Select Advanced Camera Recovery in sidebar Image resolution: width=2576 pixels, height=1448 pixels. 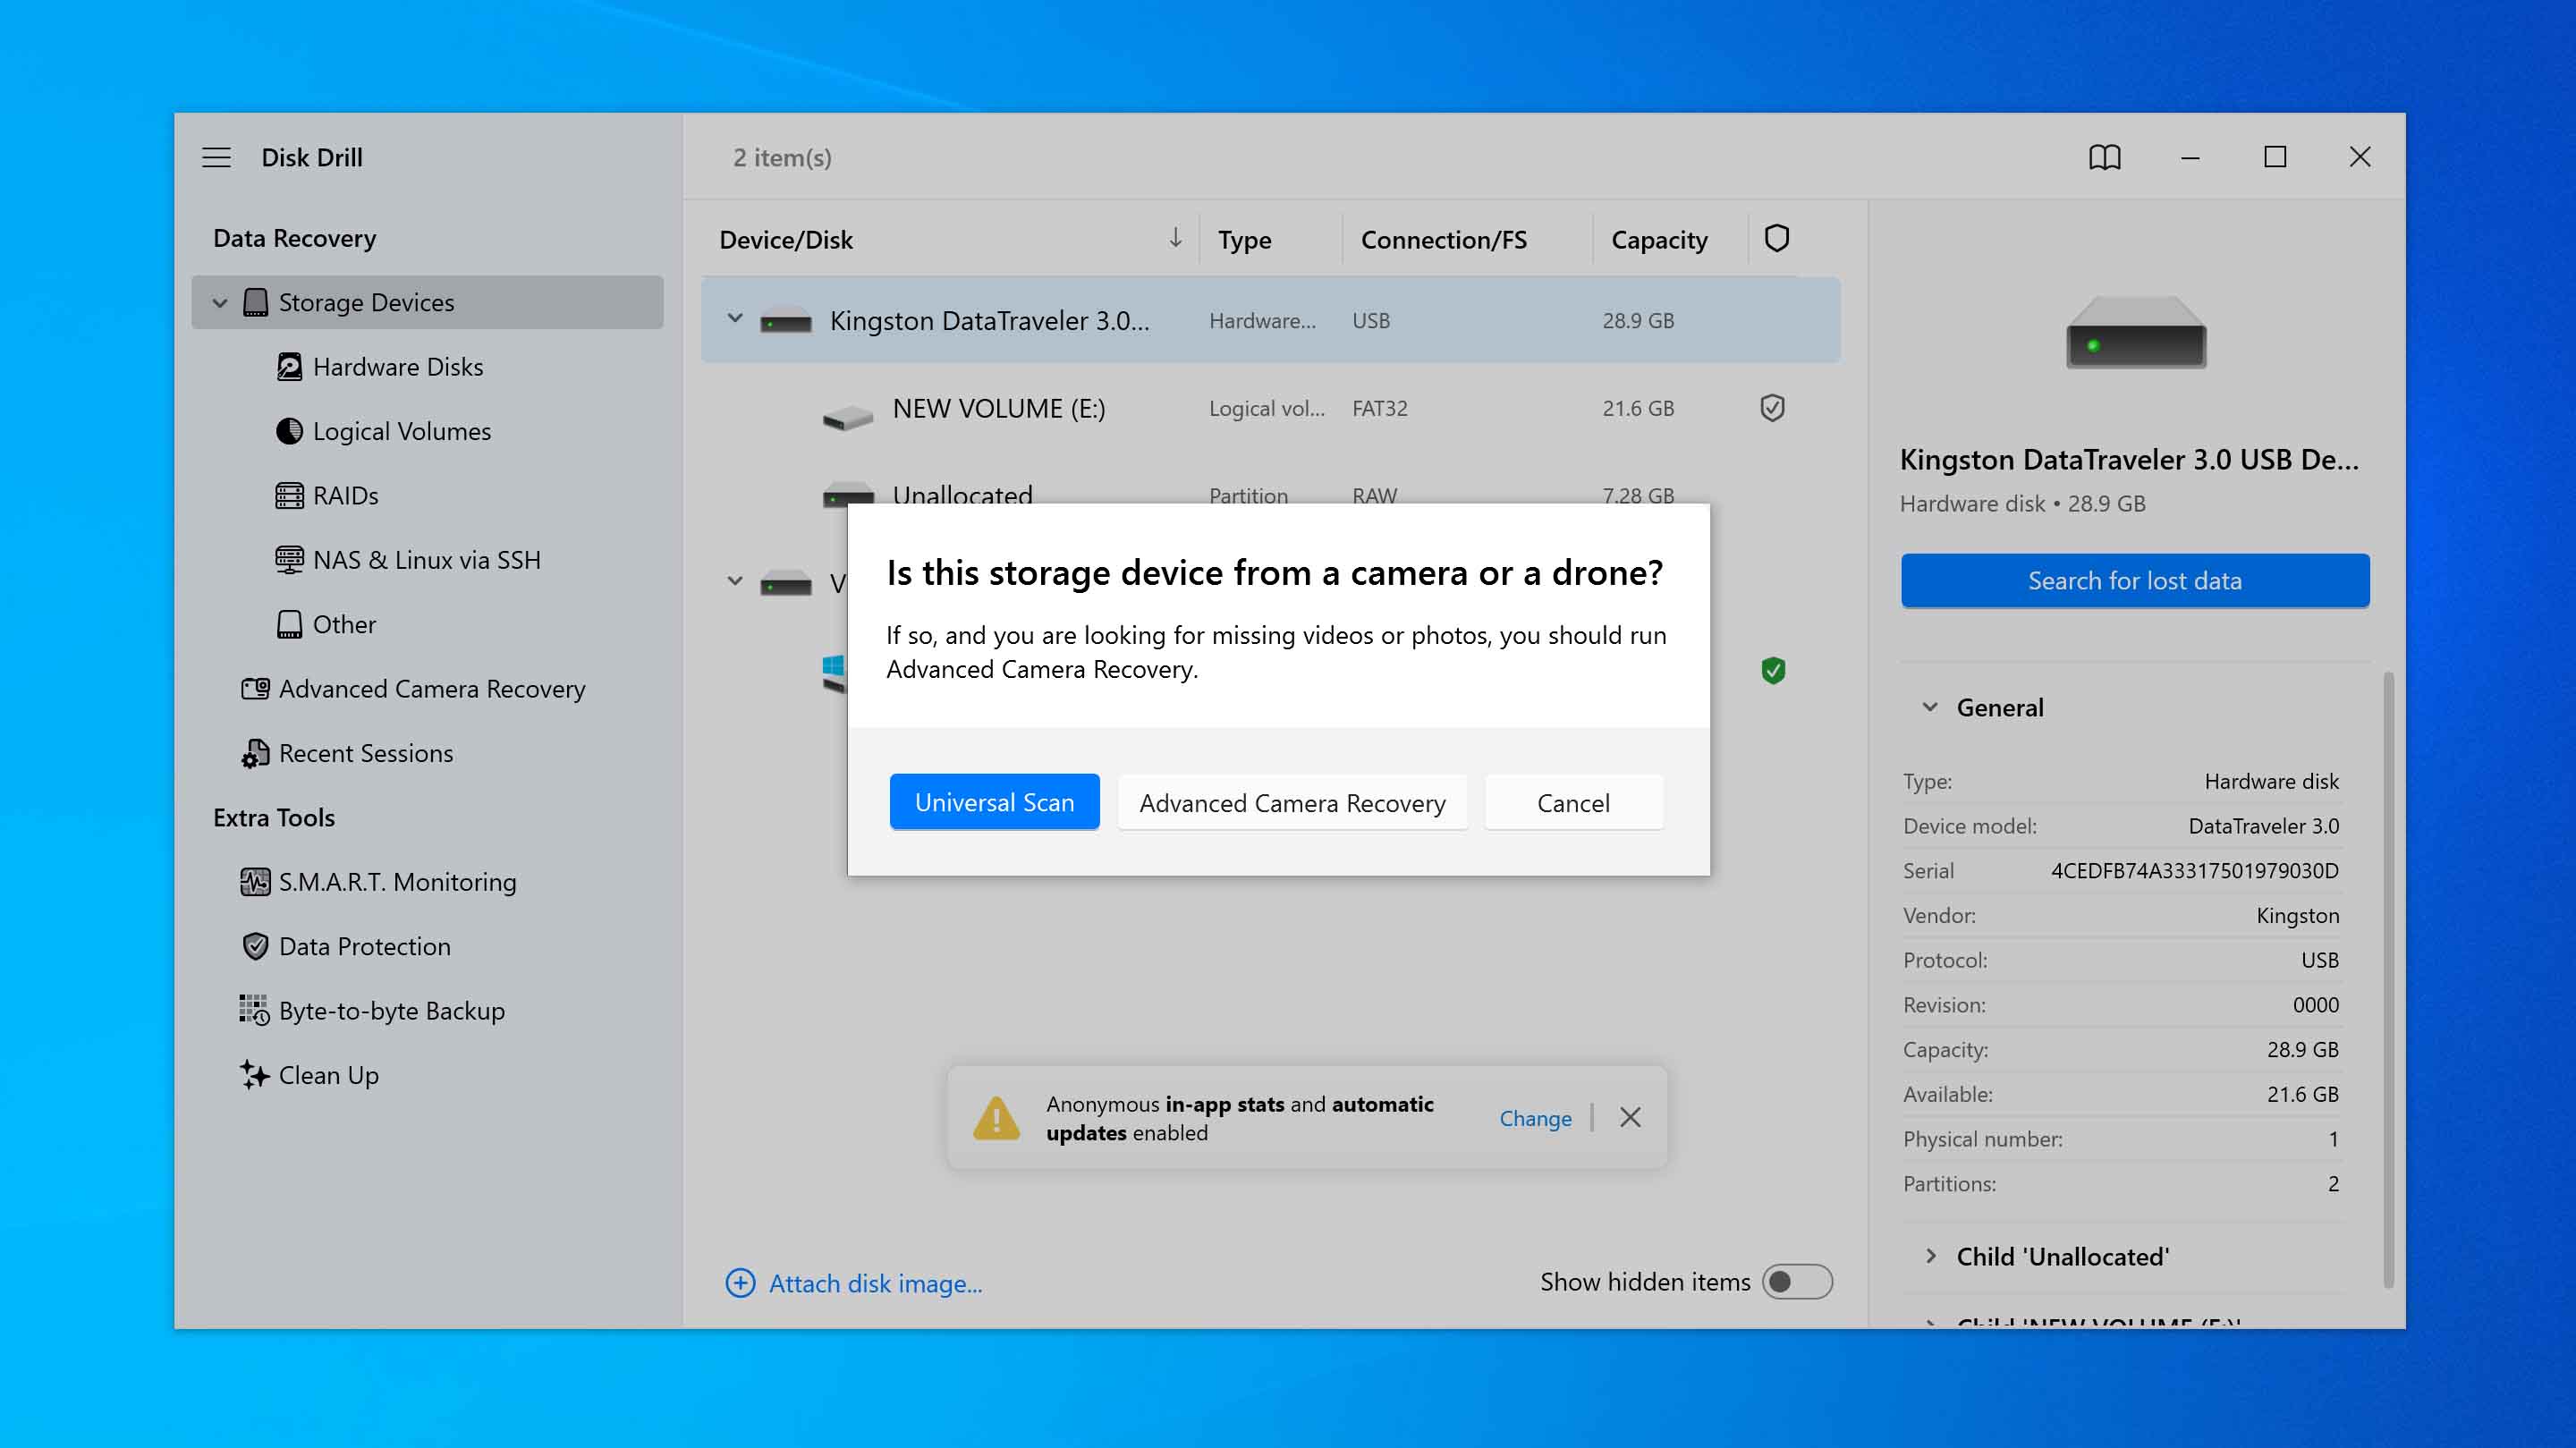431,689
